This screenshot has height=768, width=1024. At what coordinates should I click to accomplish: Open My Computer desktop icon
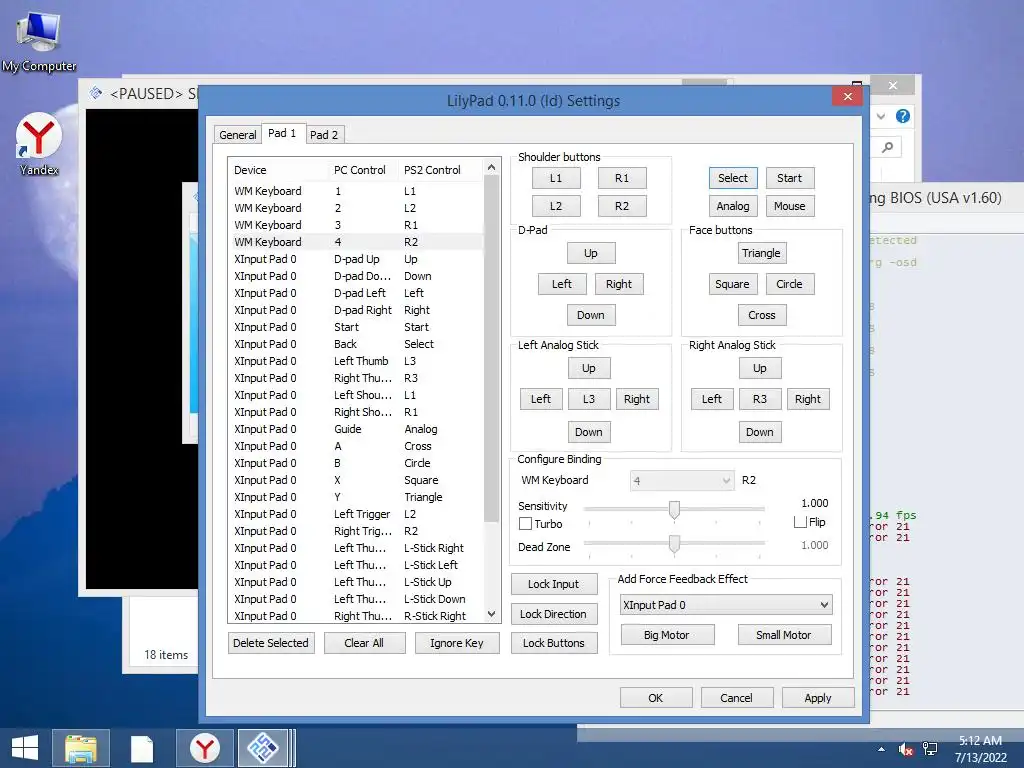pyautogui.click(x=39, y=40)
